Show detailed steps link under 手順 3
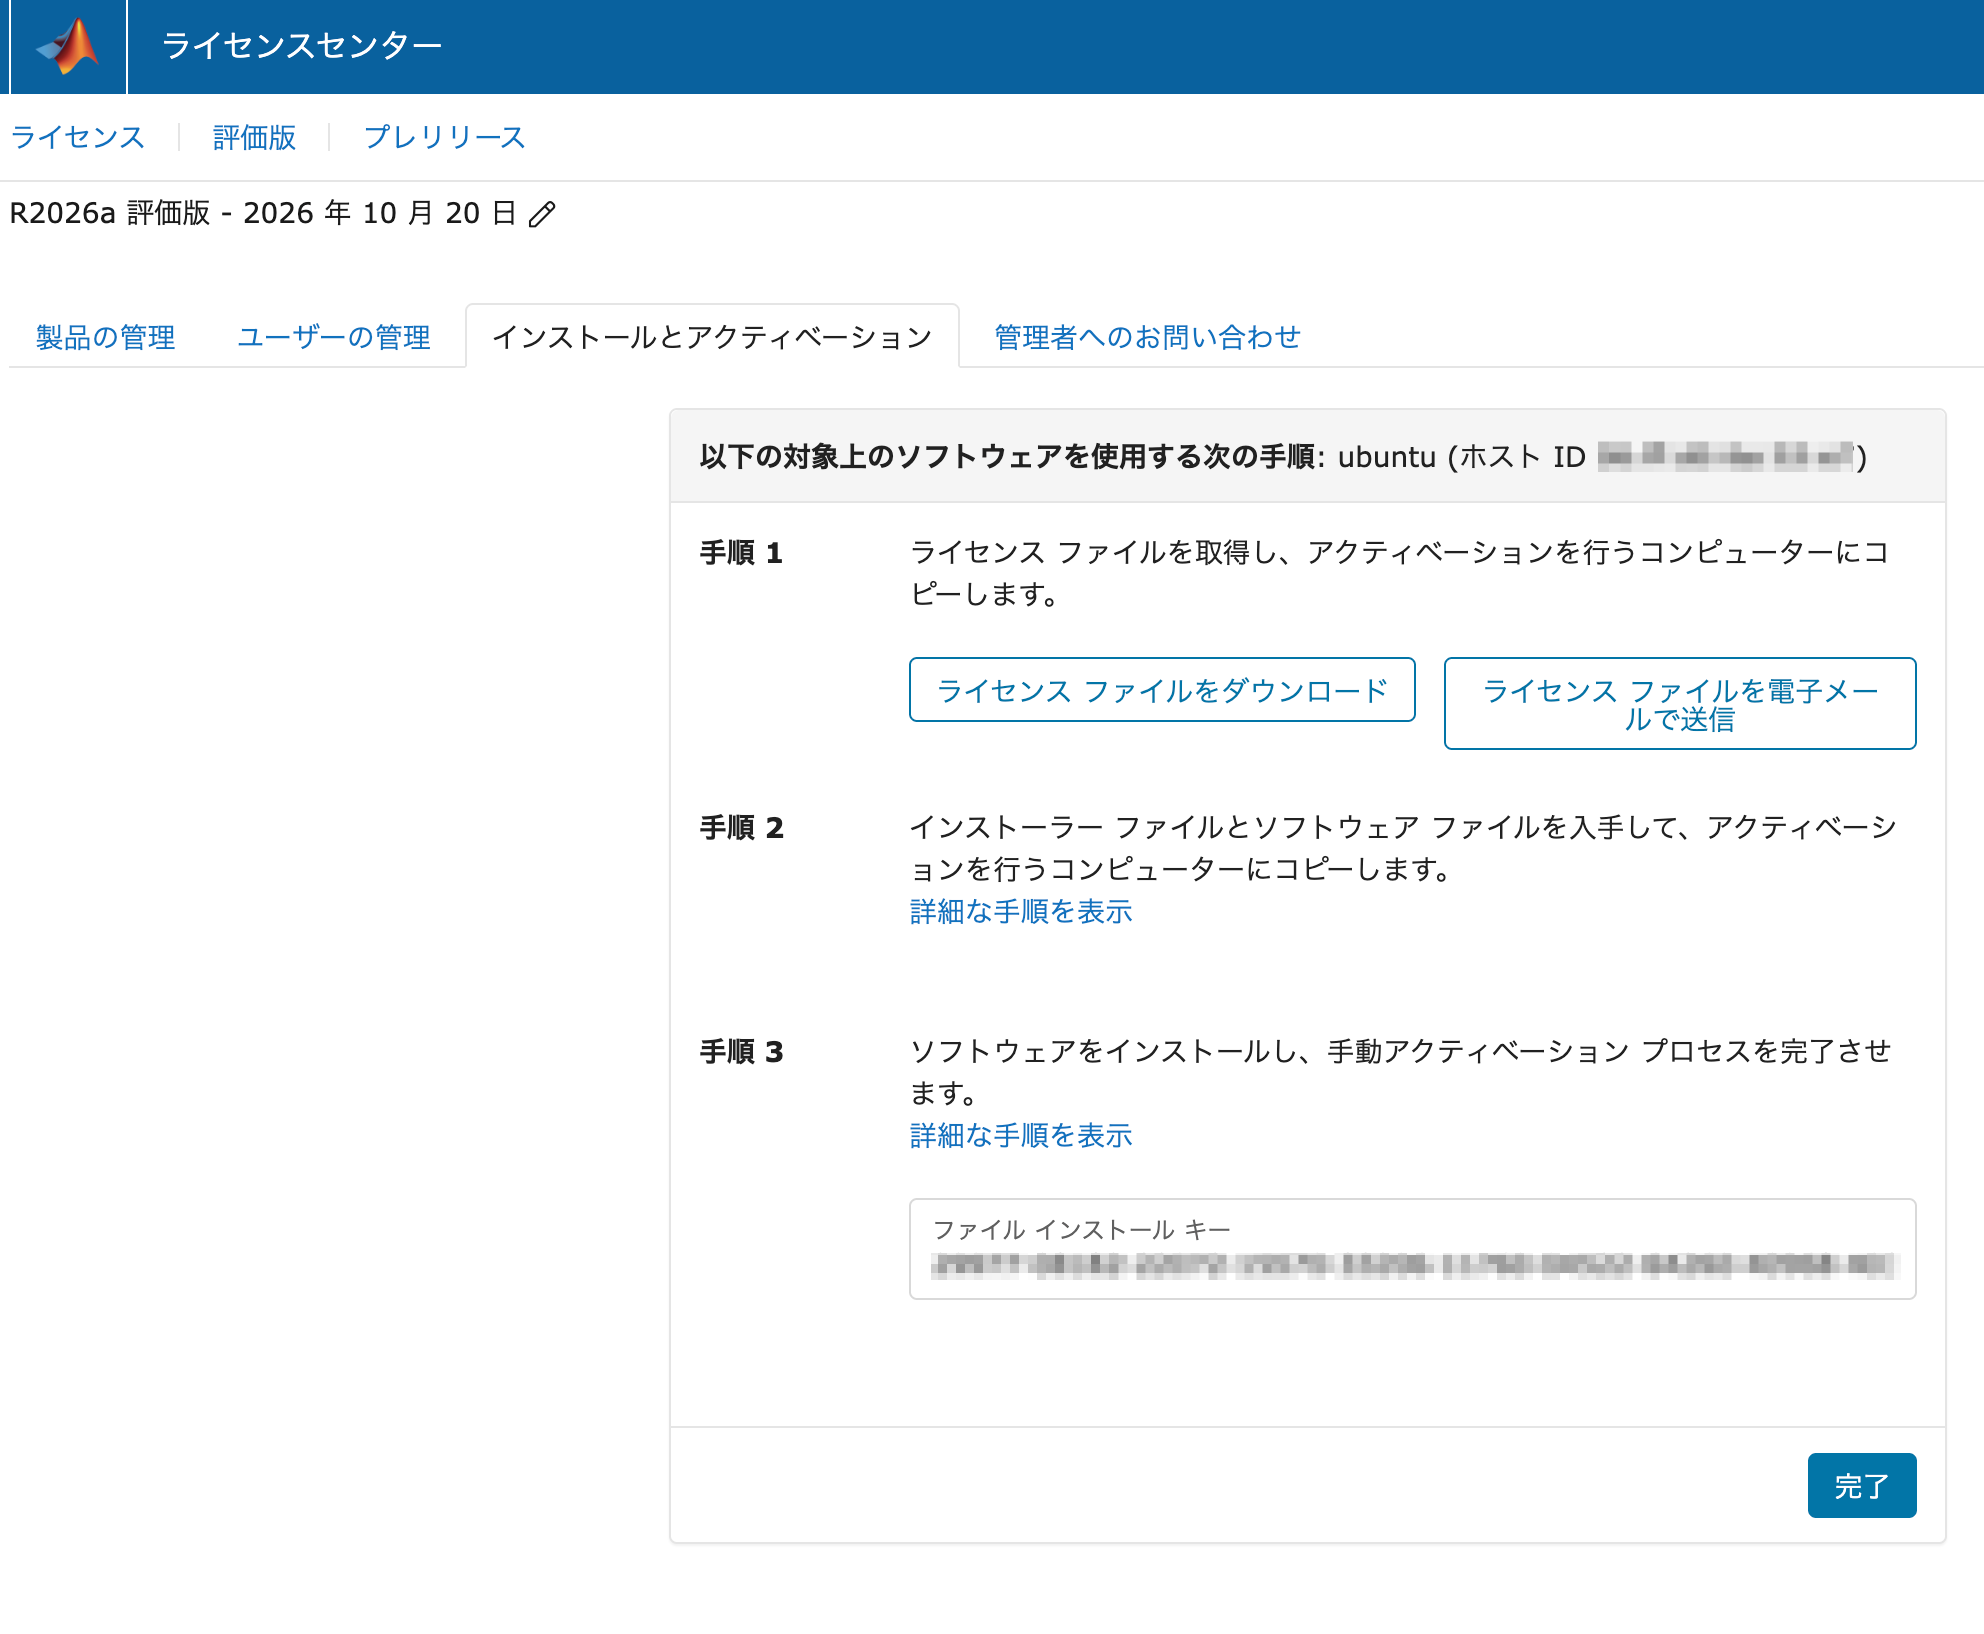The width and height of the screenshot is (1984, 1634). click(x=1021, y=1136)
